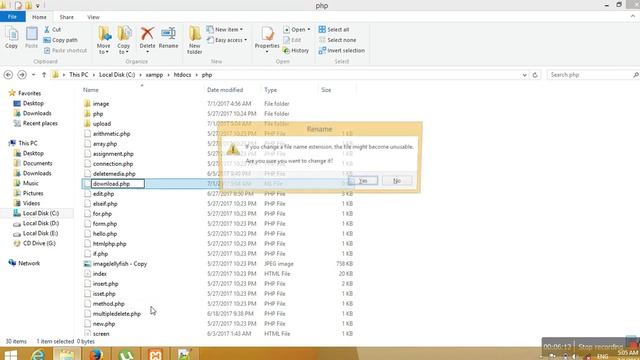Click xampp in the address bar
The height and width of the screenshot is (360, 640).
pyautogui.click(x=154, y=75)
